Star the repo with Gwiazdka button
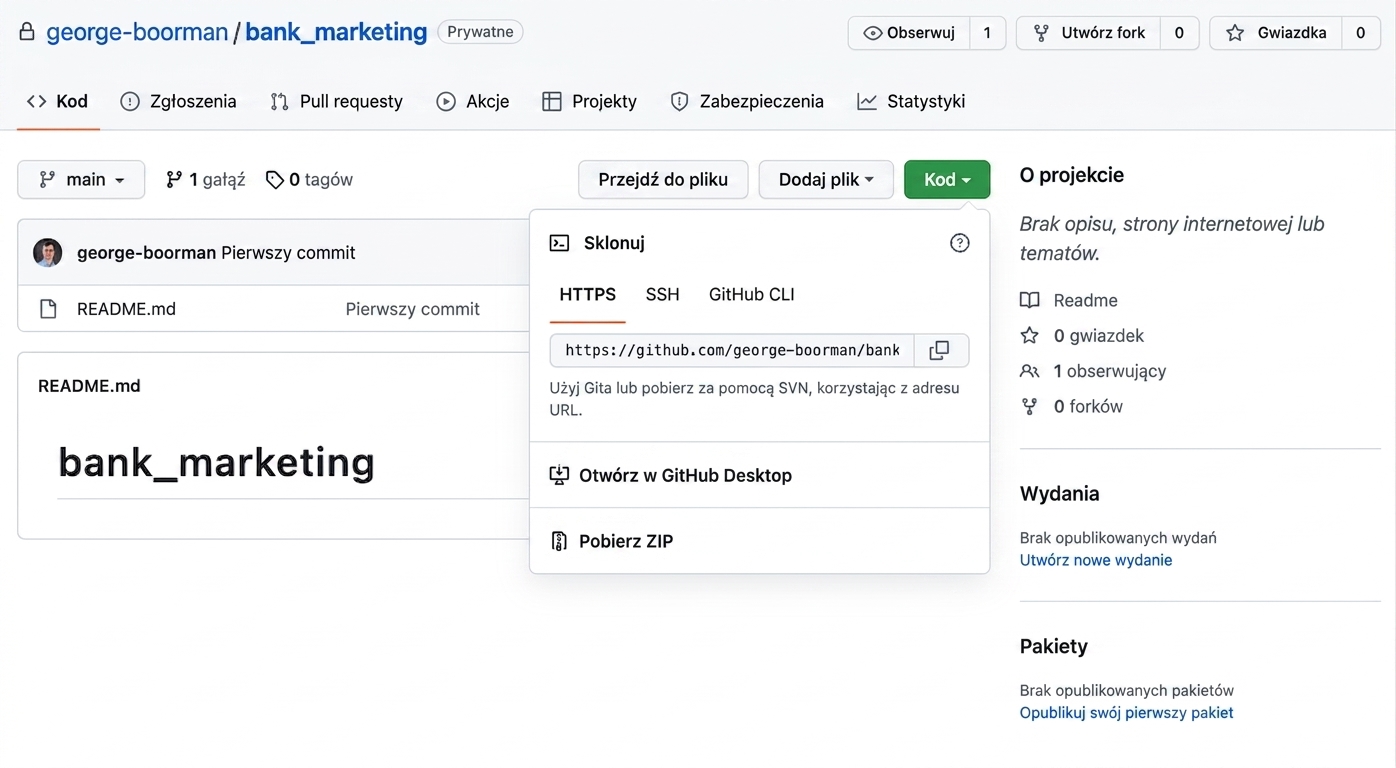This screenshot has height=768, width=1396. coord(1276,33)
